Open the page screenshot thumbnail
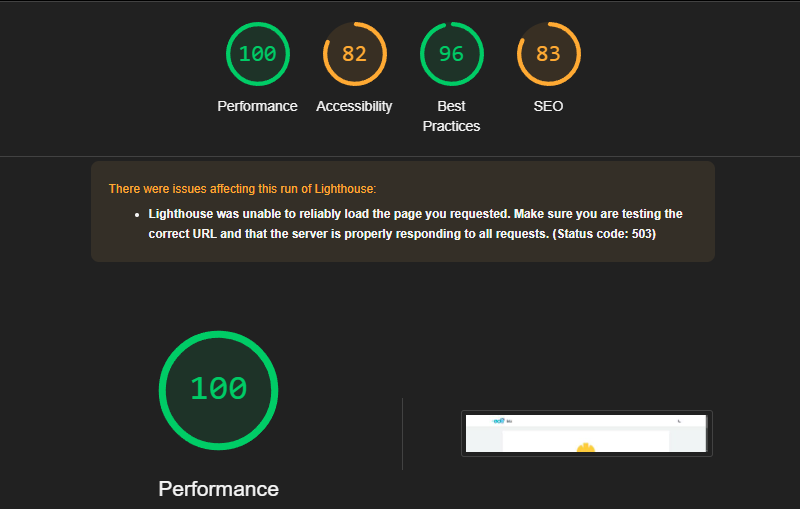Screen dimensions: 800x509 click(x=587, y=434)
